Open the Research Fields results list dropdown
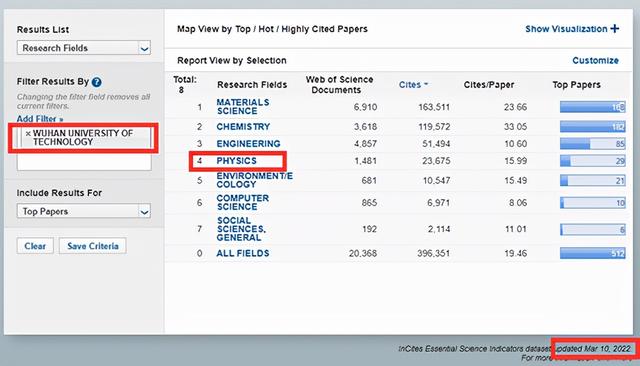 pos(84,48)
